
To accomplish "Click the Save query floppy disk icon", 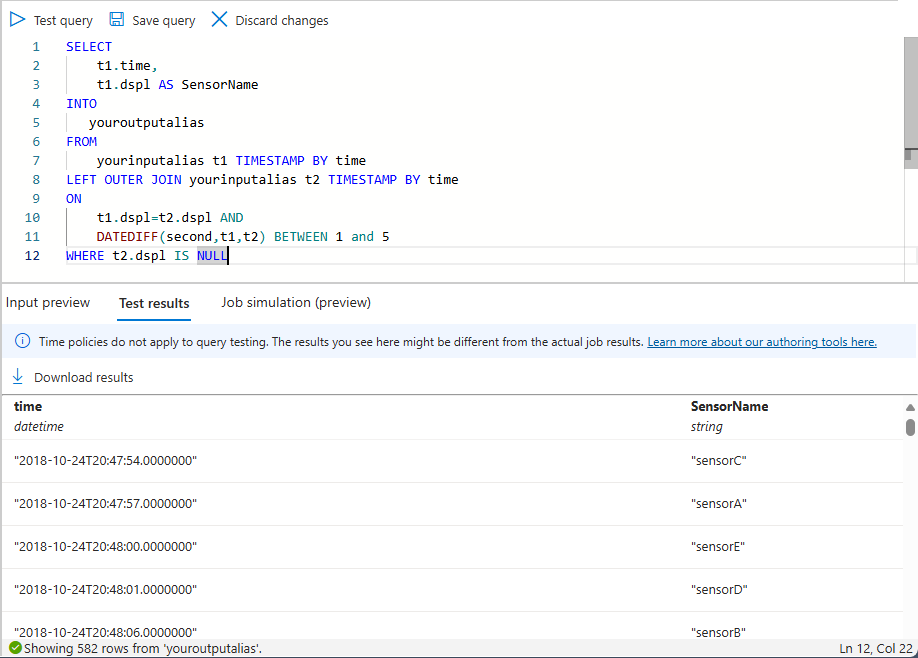I will point(117,19).
